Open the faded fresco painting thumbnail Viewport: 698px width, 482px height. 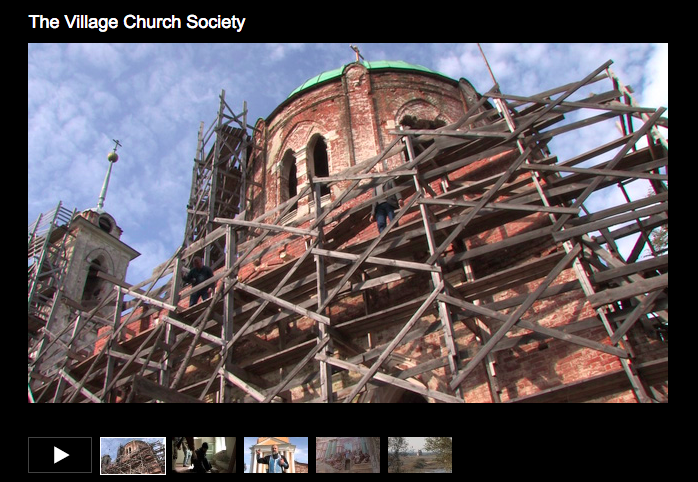pyautogui.click(x=348, y=455)
